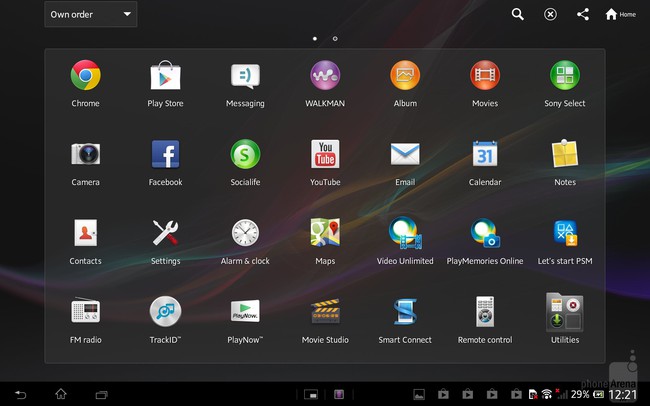Launch Video Unlimited
The height and width of the screenshot is (406, 650).
click(405, 233)
